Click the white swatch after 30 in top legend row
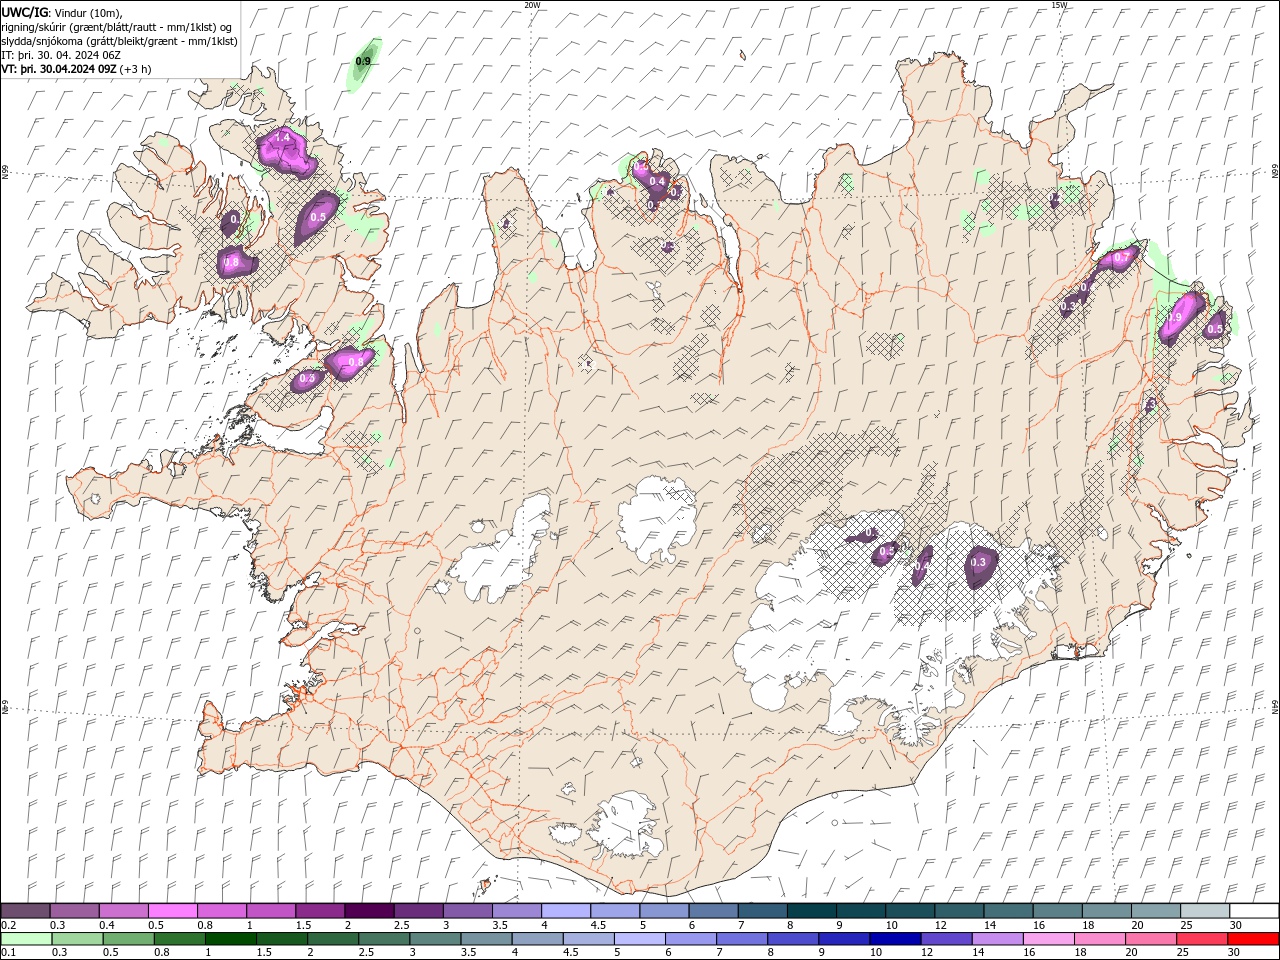This screenshot has height=960, width=1280. point(1254,911)
